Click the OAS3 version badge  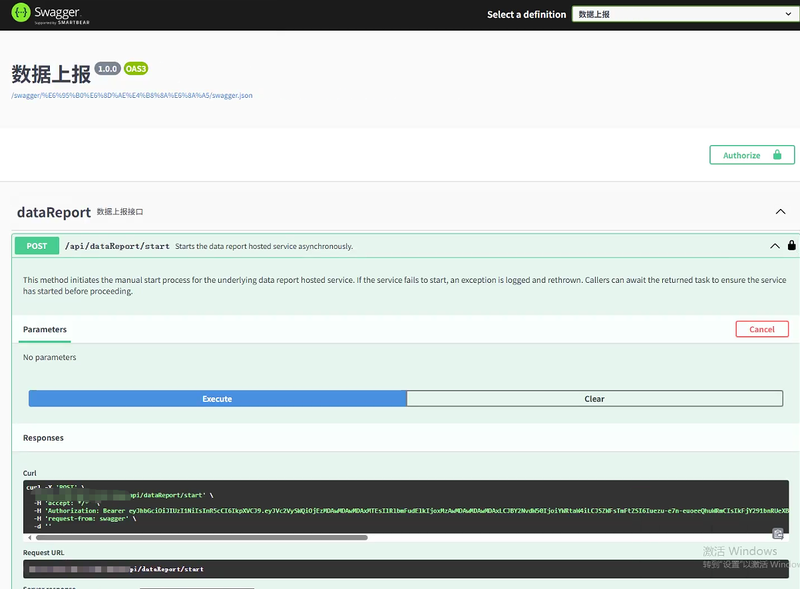136,69
